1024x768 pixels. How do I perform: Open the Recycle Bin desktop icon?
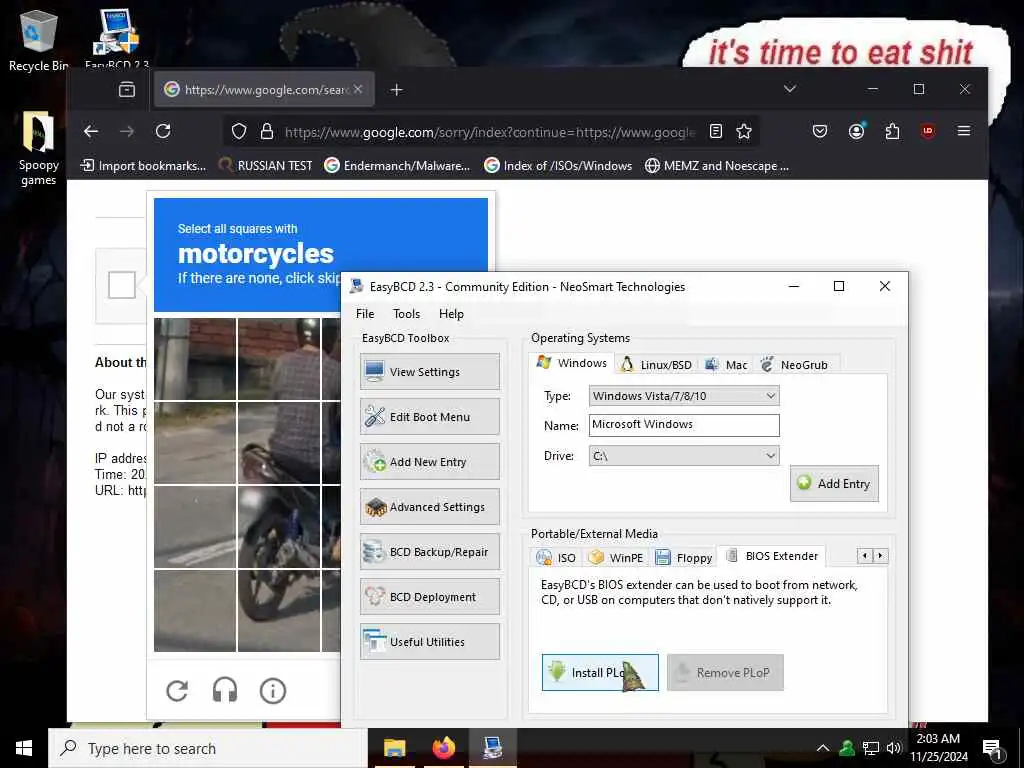39,40
